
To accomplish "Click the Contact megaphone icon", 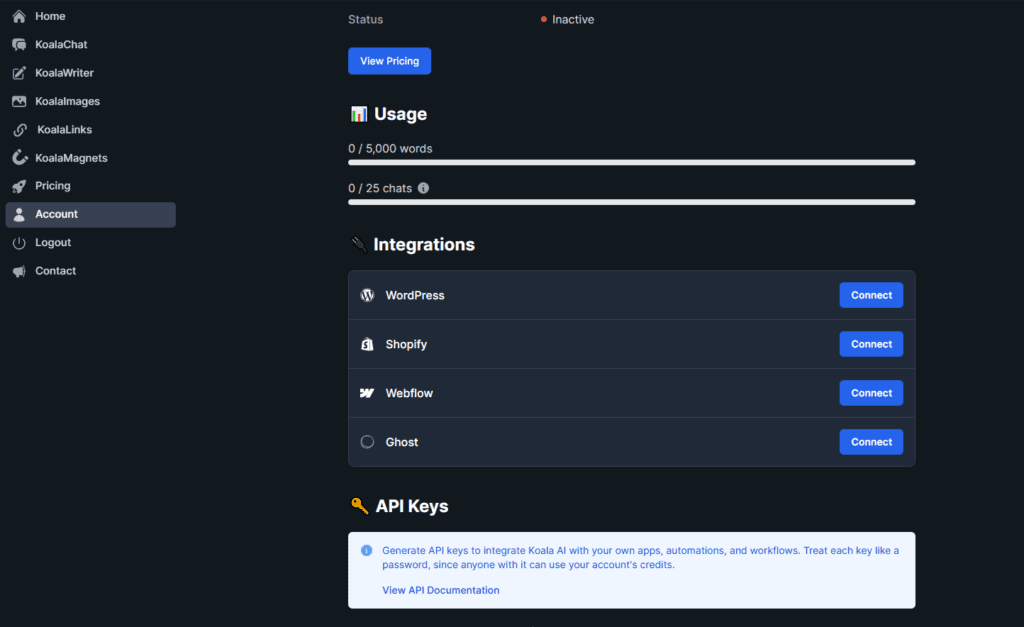I will pos(19,271).
